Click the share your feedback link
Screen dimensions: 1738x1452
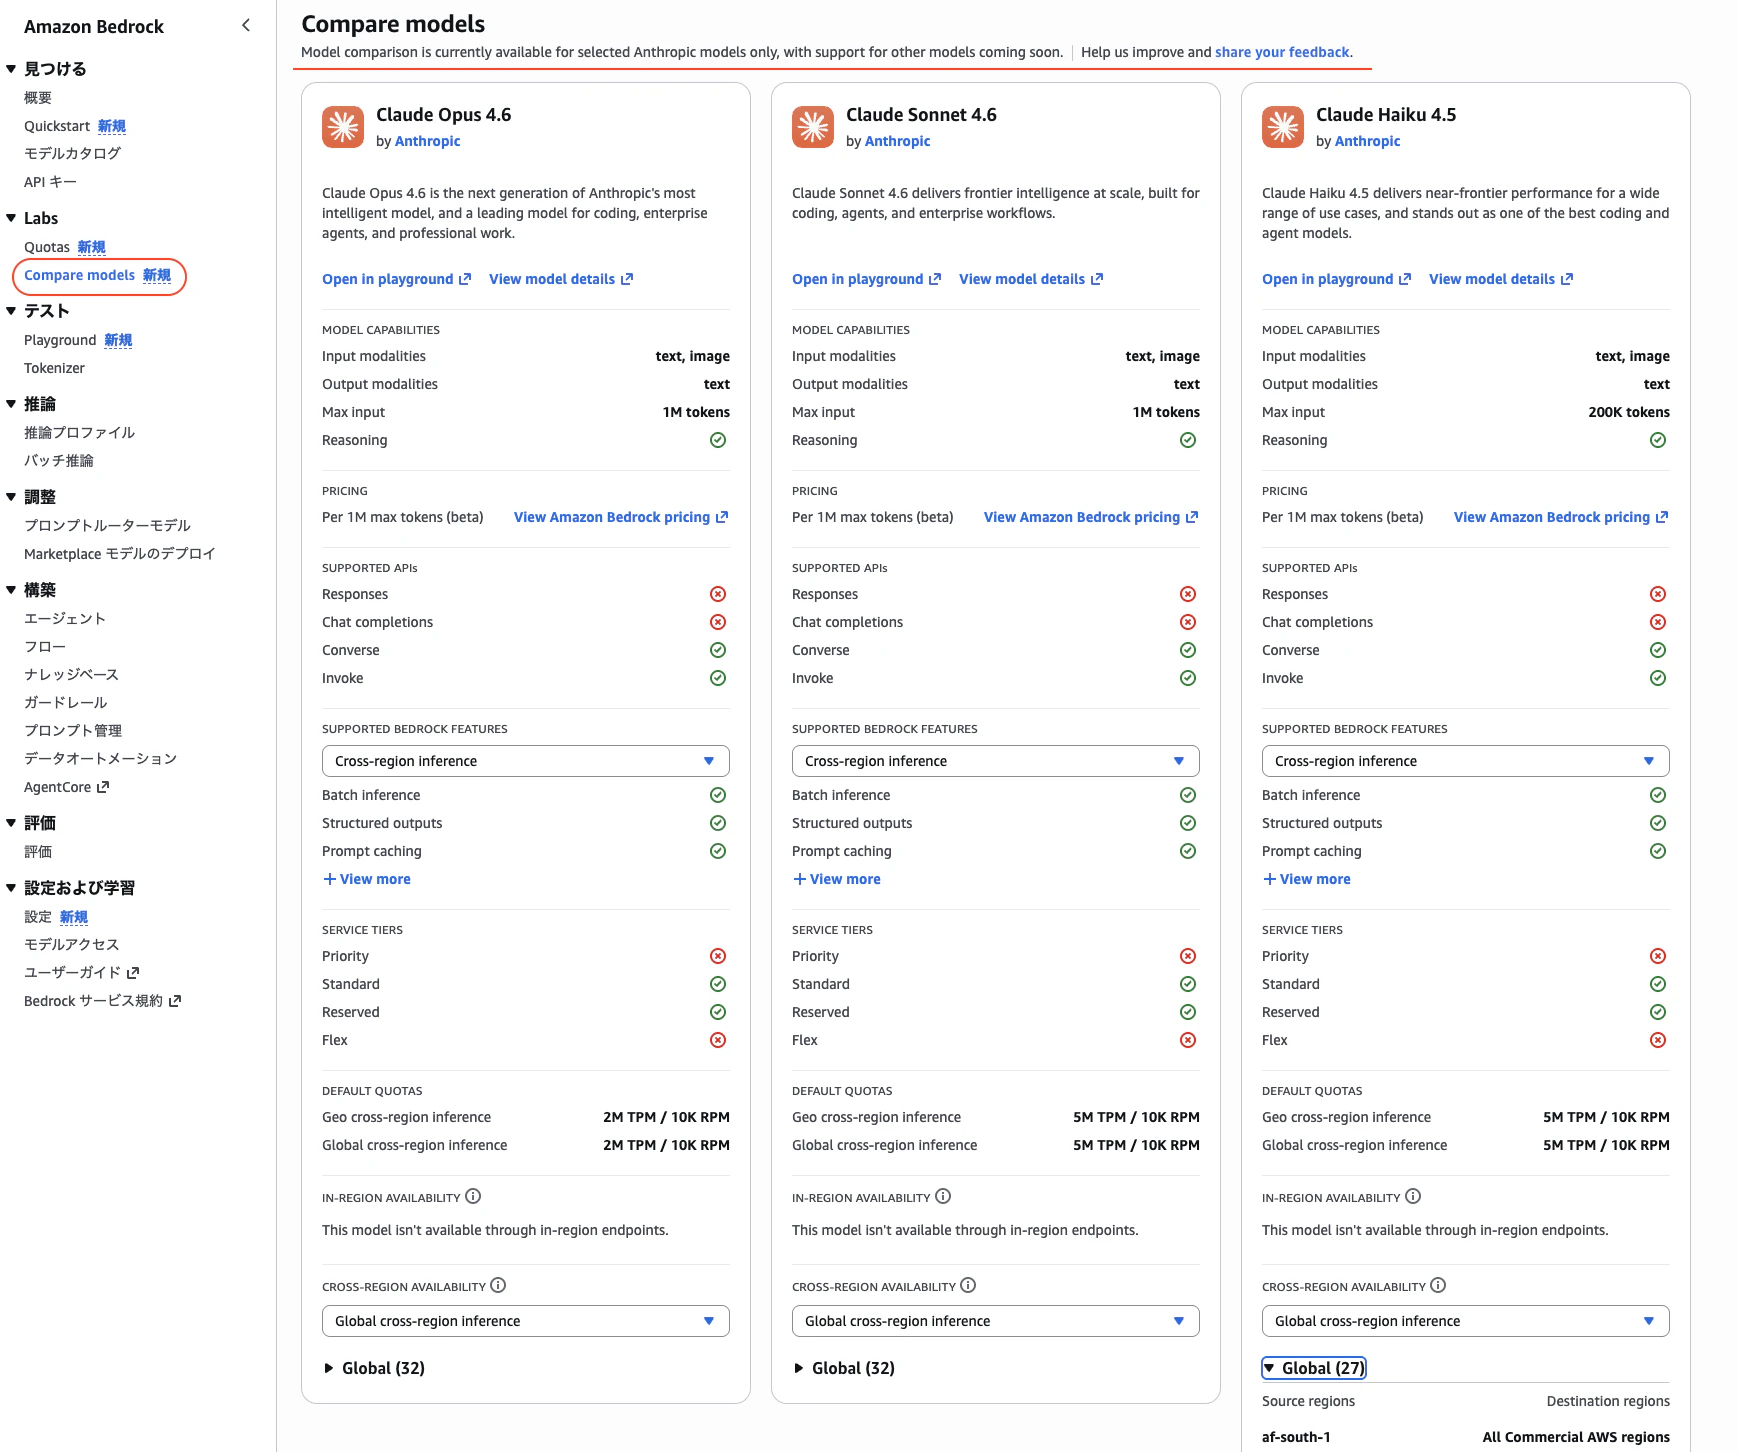(x=1282, y=52)
